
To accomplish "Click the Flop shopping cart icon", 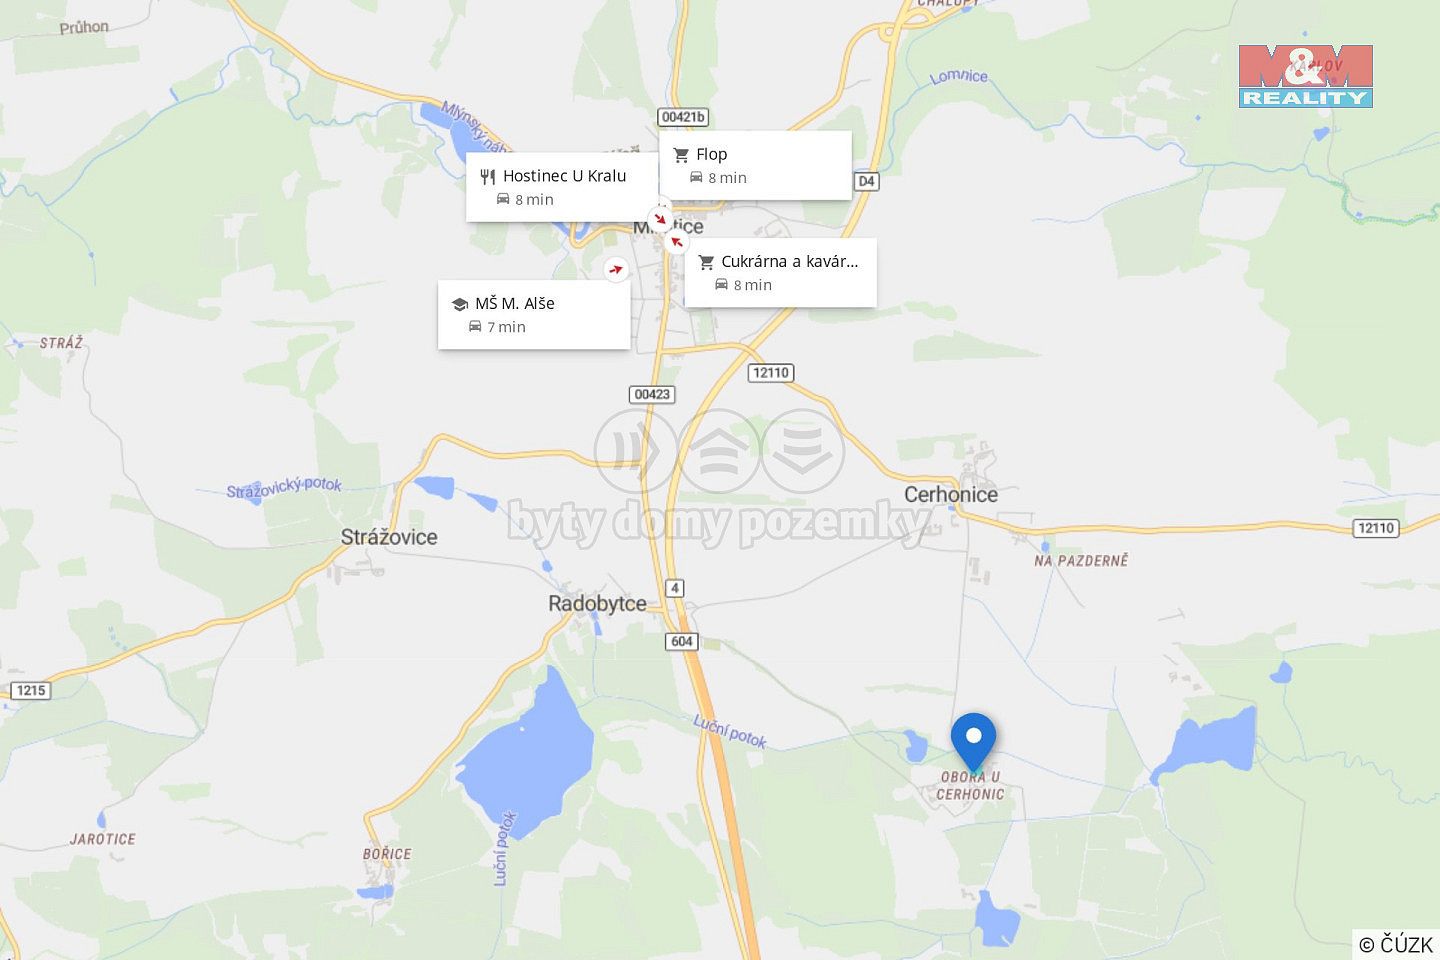I will coord(681,155).
